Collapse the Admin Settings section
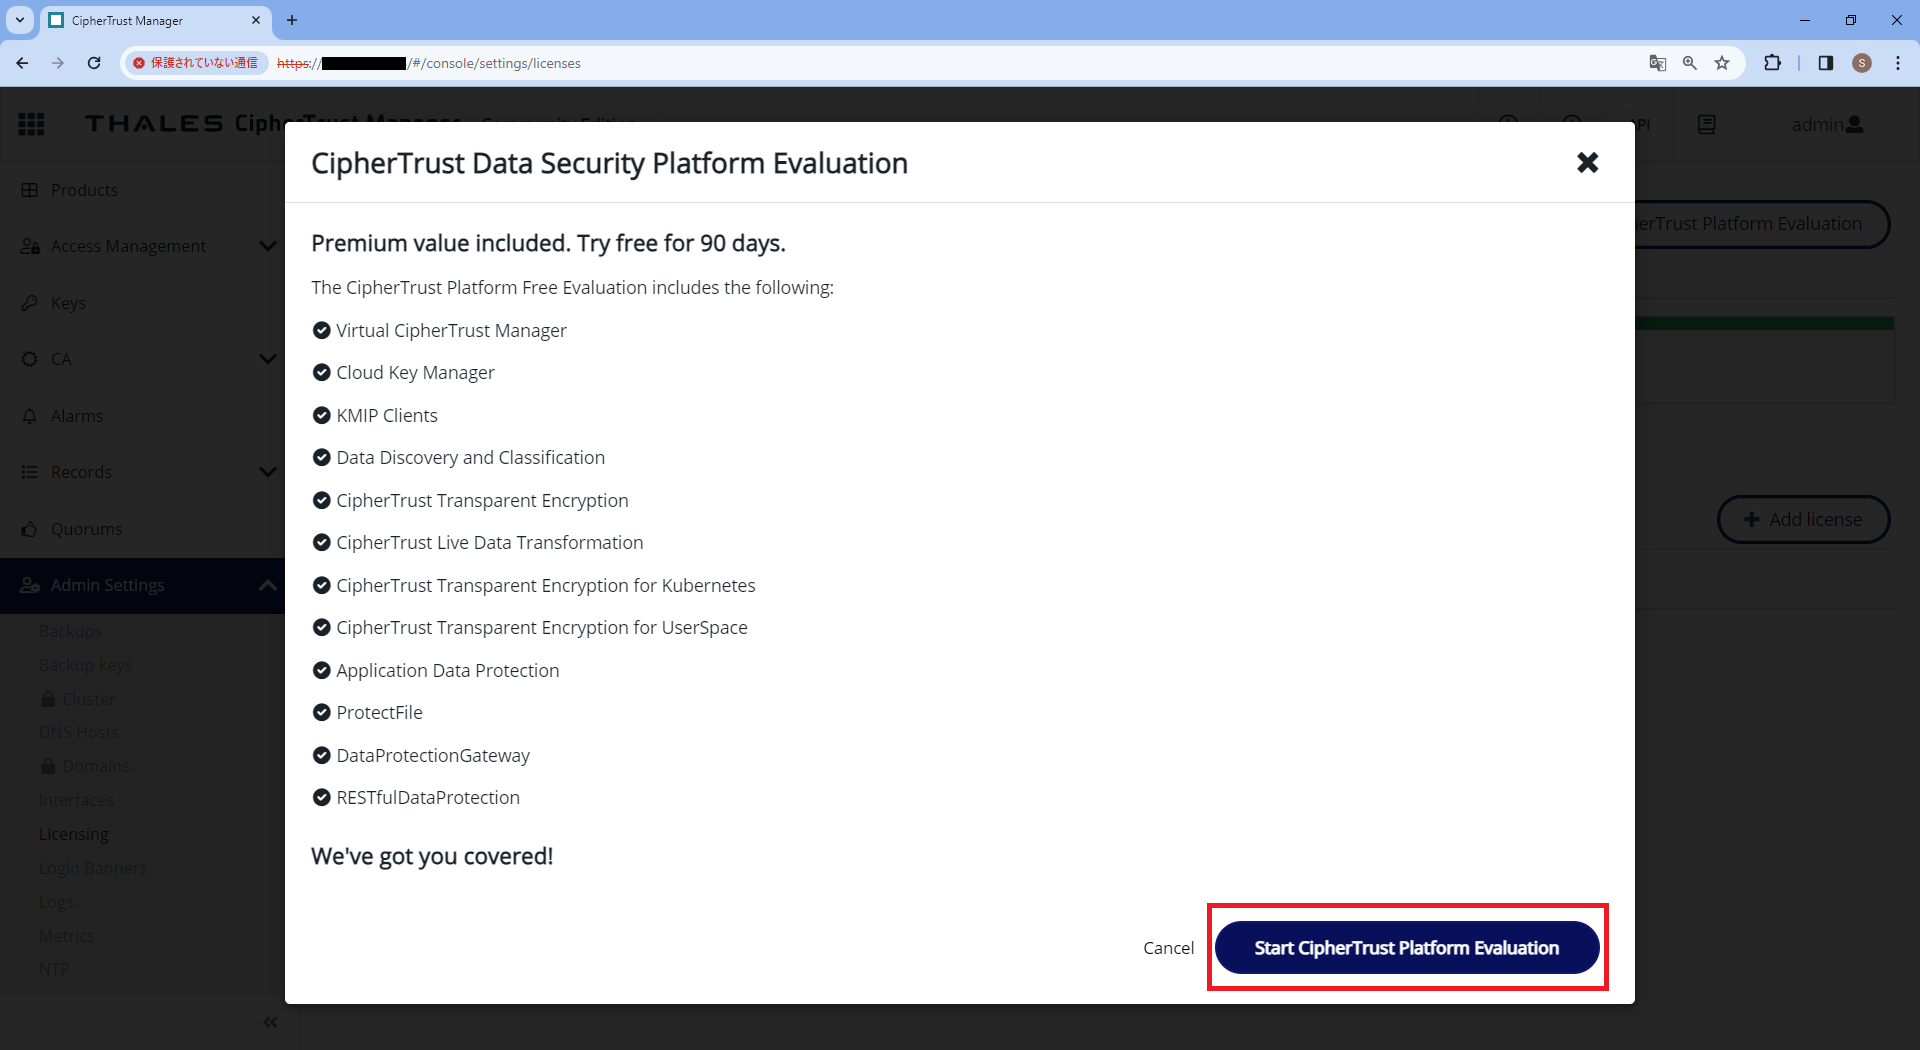The height and width of the screenshot is (1050, 1920). tap(267, 585)
